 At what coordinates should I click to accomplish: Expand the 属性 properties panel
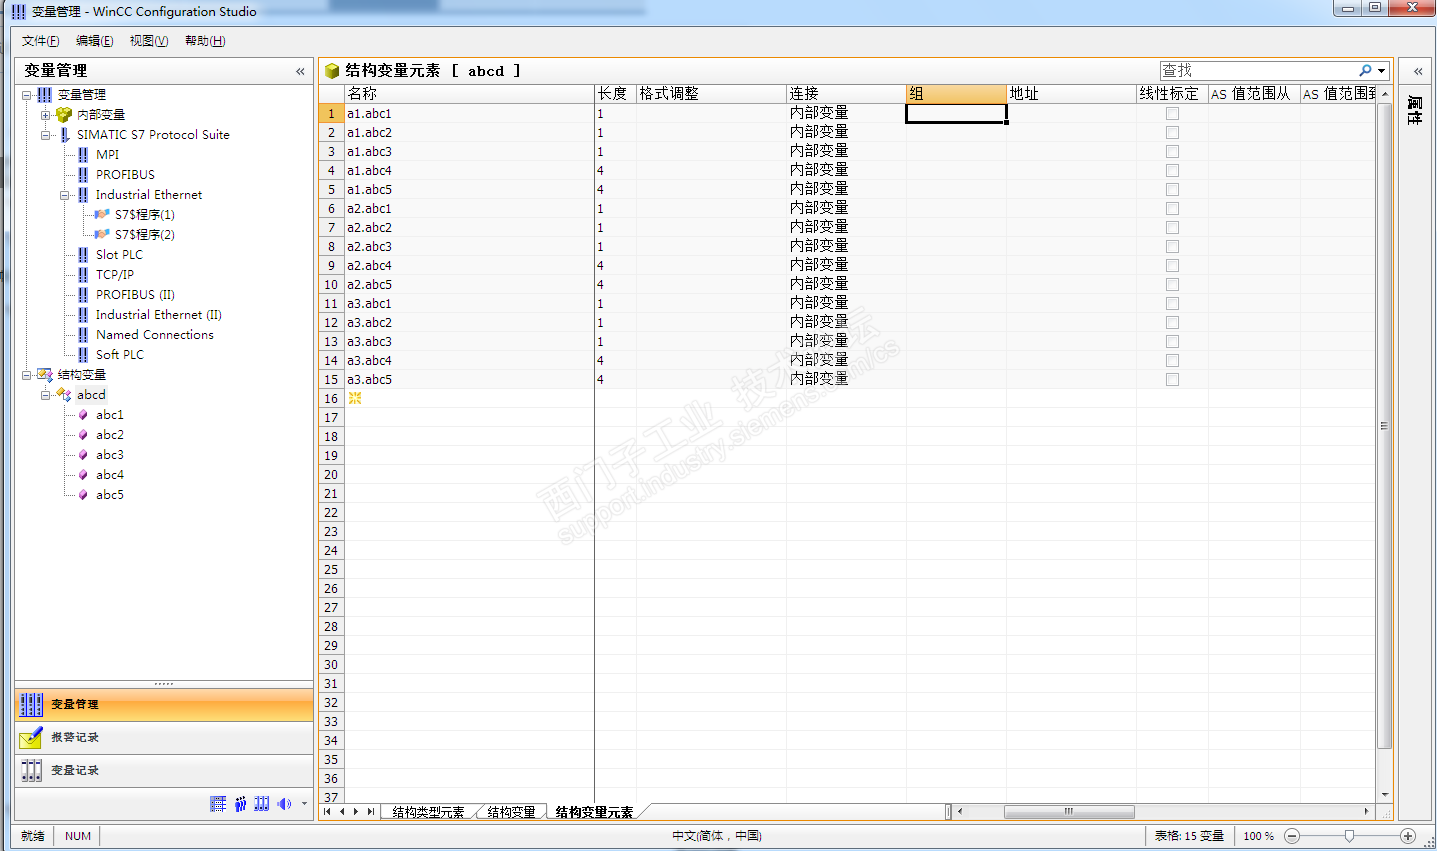pos(1418,71)
